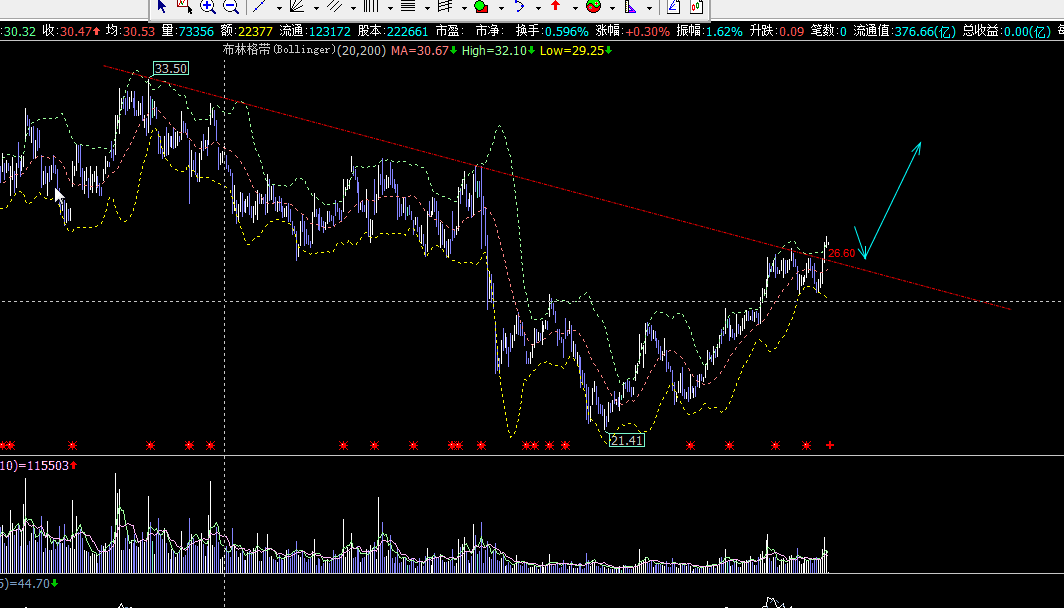Select the ruler triangle measuring tool

coord(630,7)
